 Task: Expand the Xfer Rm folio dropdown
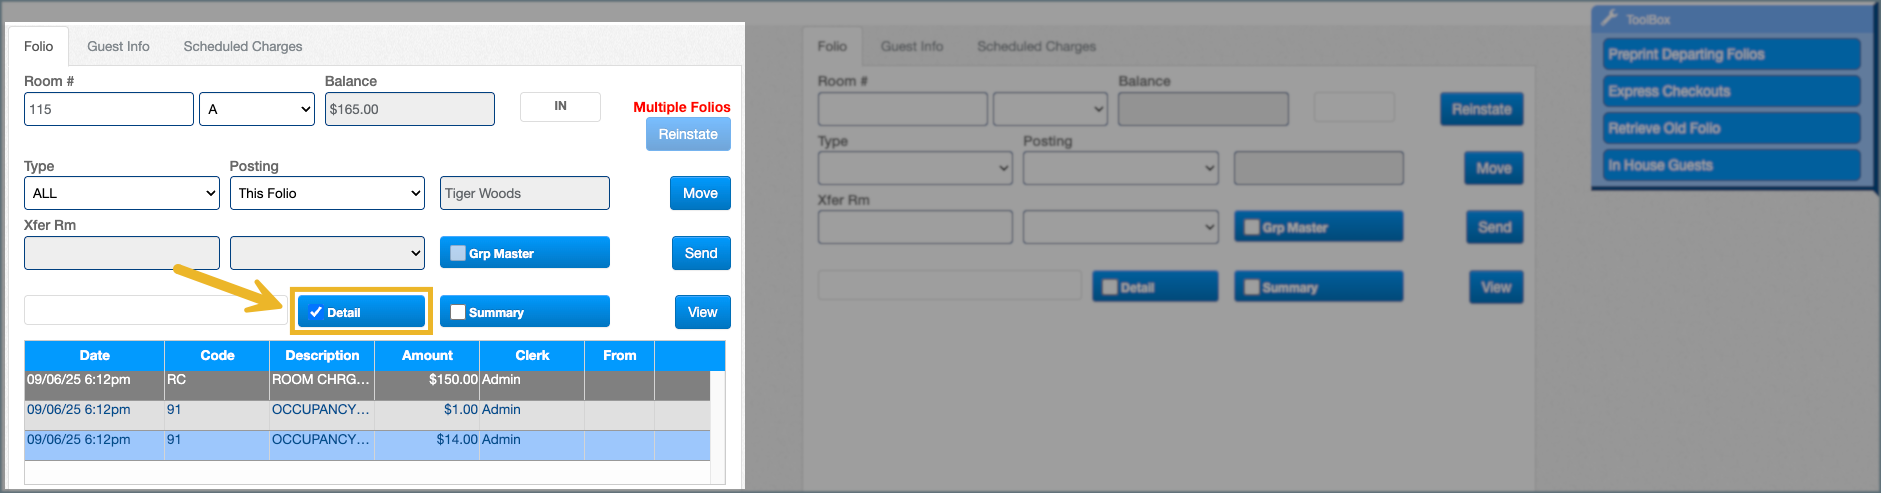click(328, 253)
